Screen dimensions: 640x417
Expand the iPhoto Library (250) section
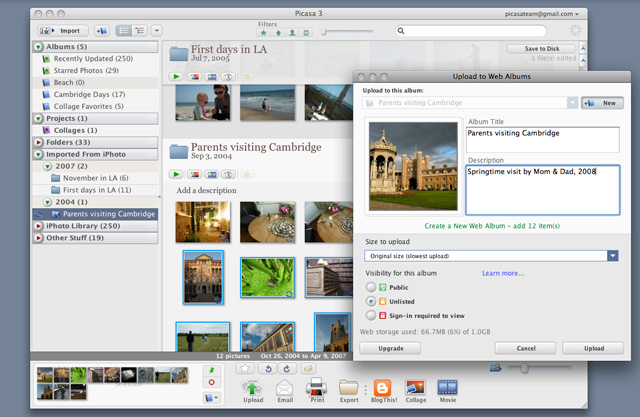(x=38, y=226)
